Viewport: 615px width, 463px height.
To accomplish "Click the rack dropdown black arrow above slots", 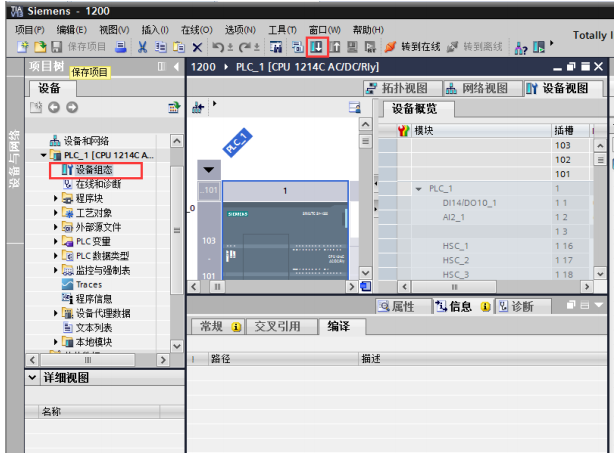I will click(209, 170).
